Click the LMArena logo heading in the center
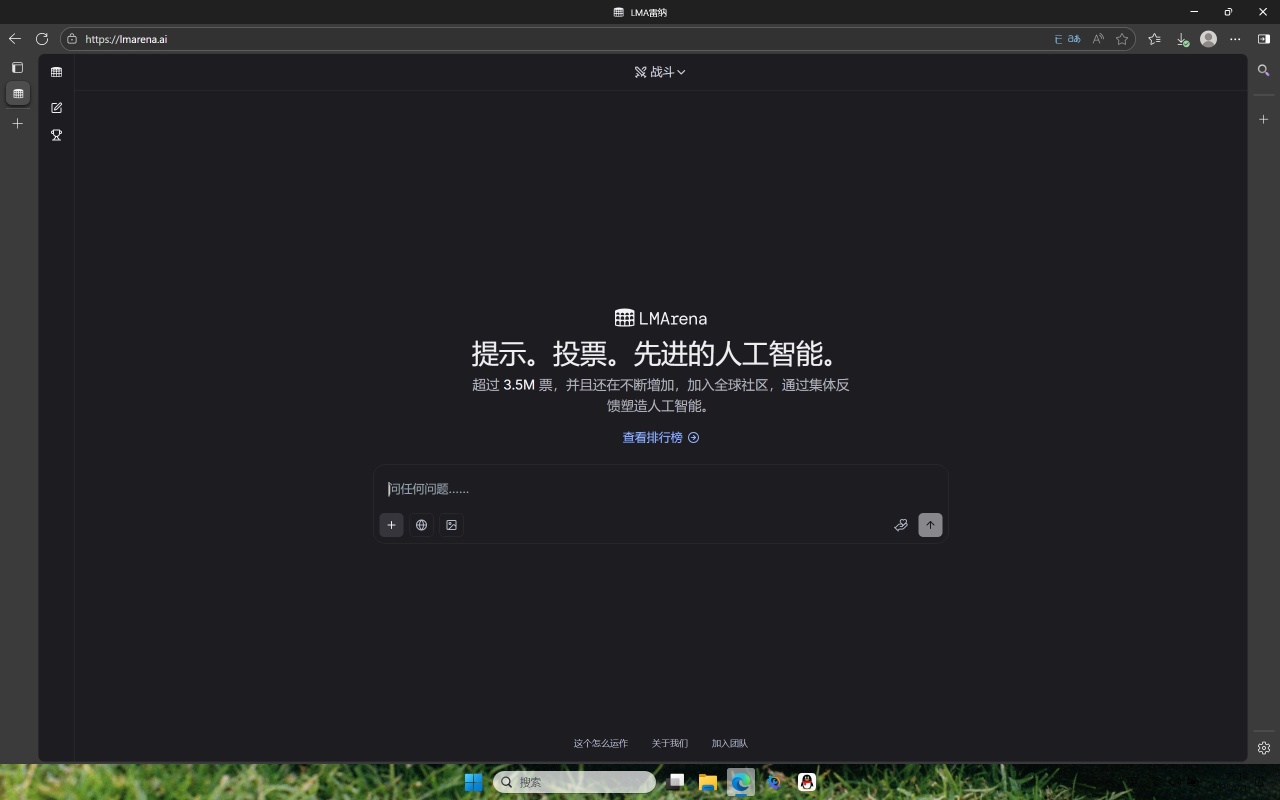Screen dimensions: 1280x800 tap(660, 318)
